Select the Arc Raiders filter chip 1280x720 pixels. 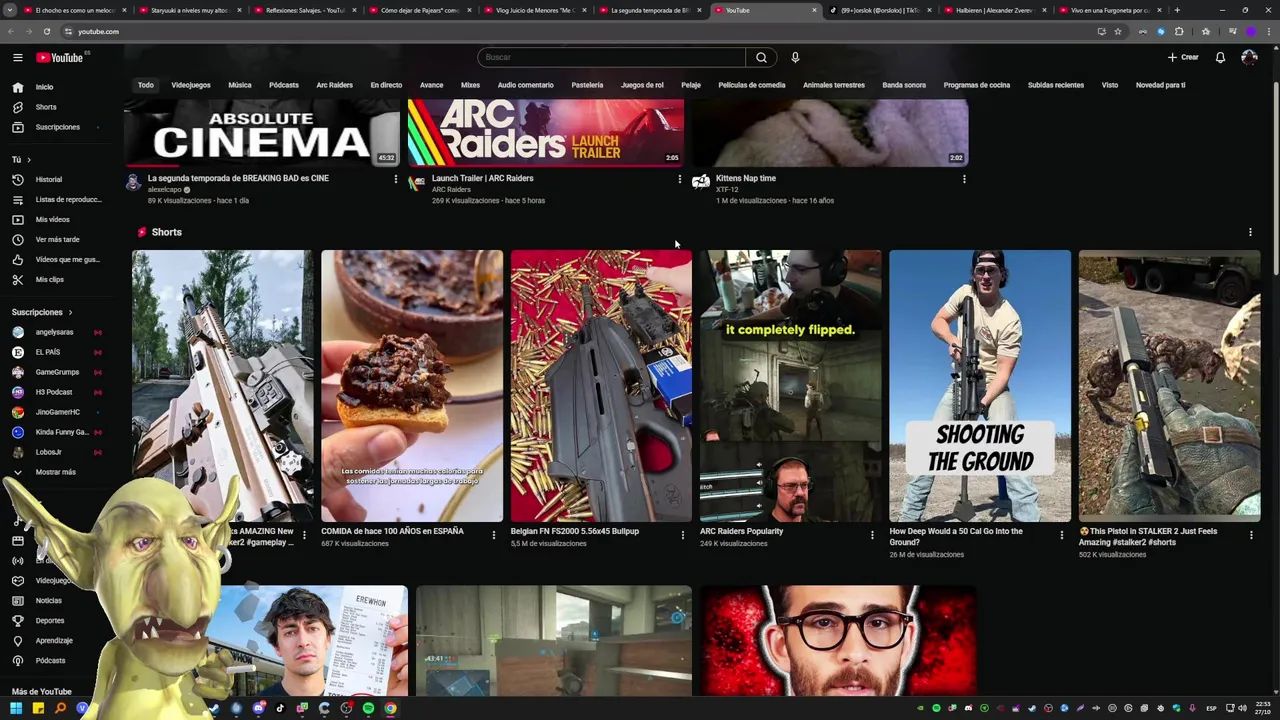pyautogui.click(x=334, y=85)
